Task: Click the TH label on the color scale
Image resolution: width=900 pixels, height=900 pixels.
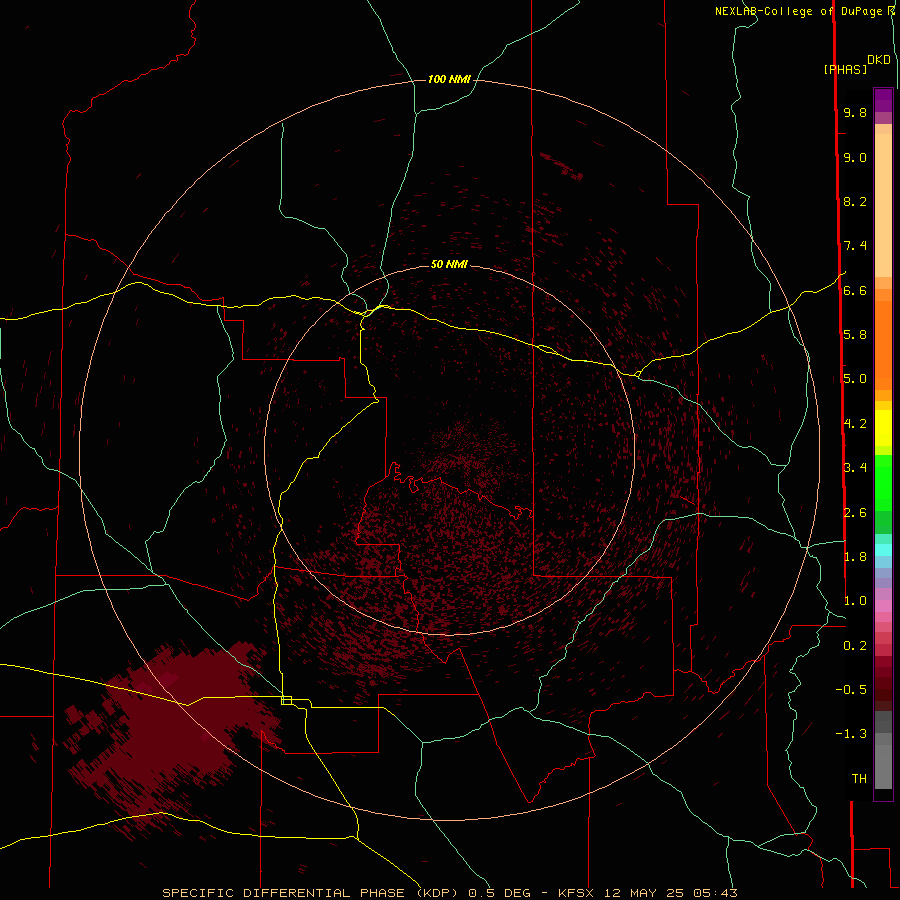Action: [x=859, y=779]
